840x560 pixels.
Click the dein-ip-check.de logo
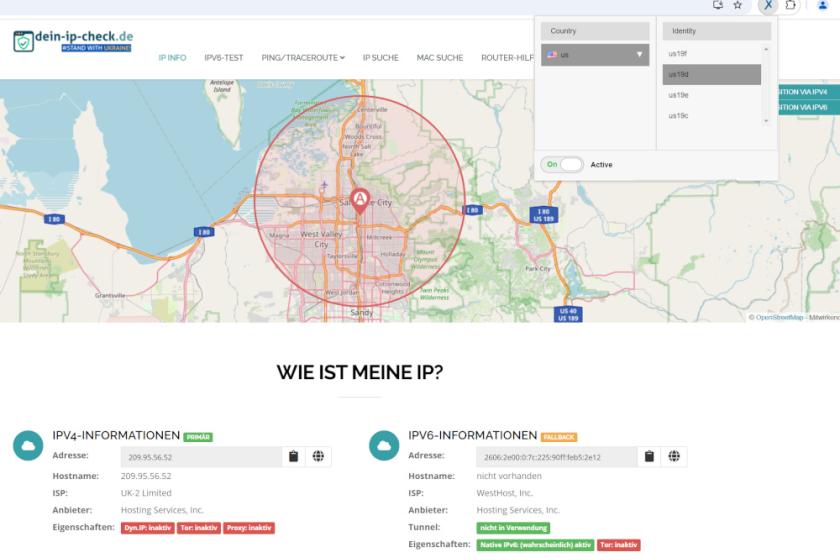coord(73,41)
